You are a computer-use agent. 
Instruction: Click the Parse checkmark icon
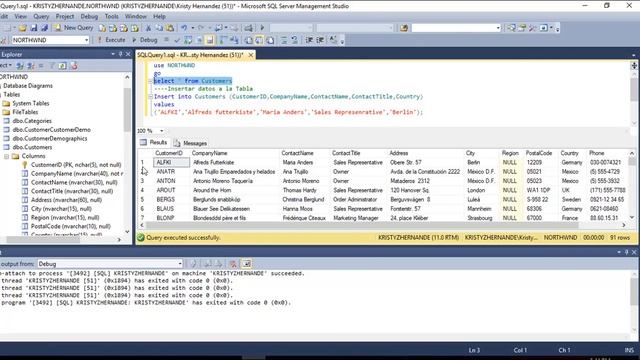pyautogui.click(x=177, y=40)
